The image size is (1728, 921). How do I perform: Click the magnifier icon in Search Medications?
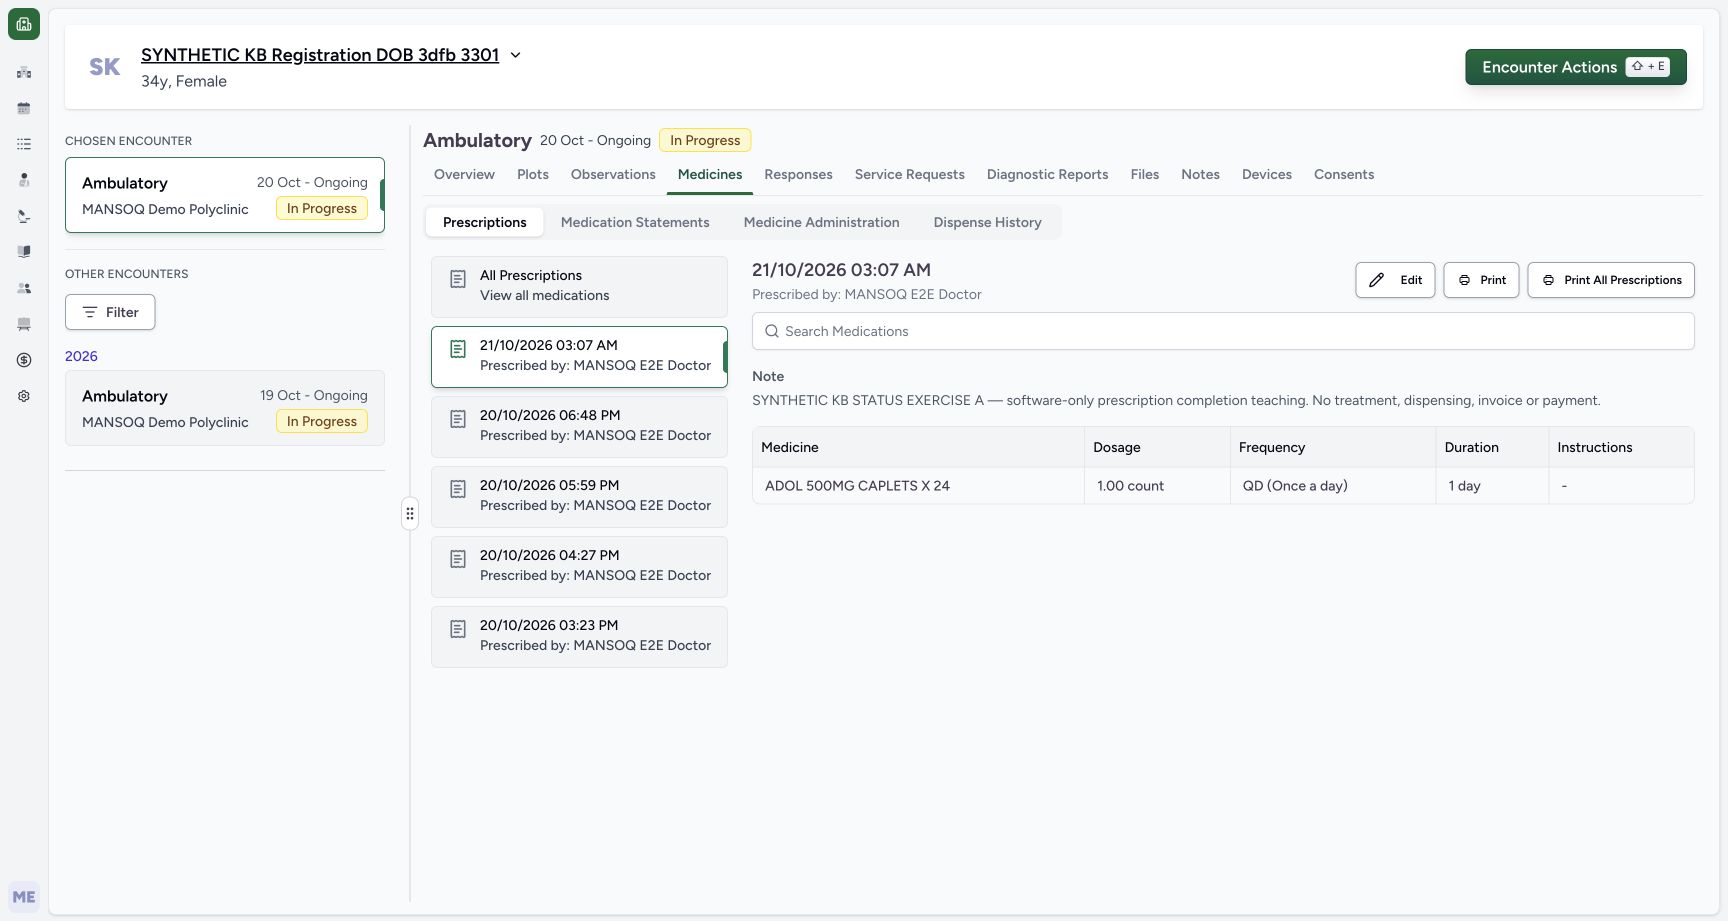pyautogui.click(x=772, y=331)
